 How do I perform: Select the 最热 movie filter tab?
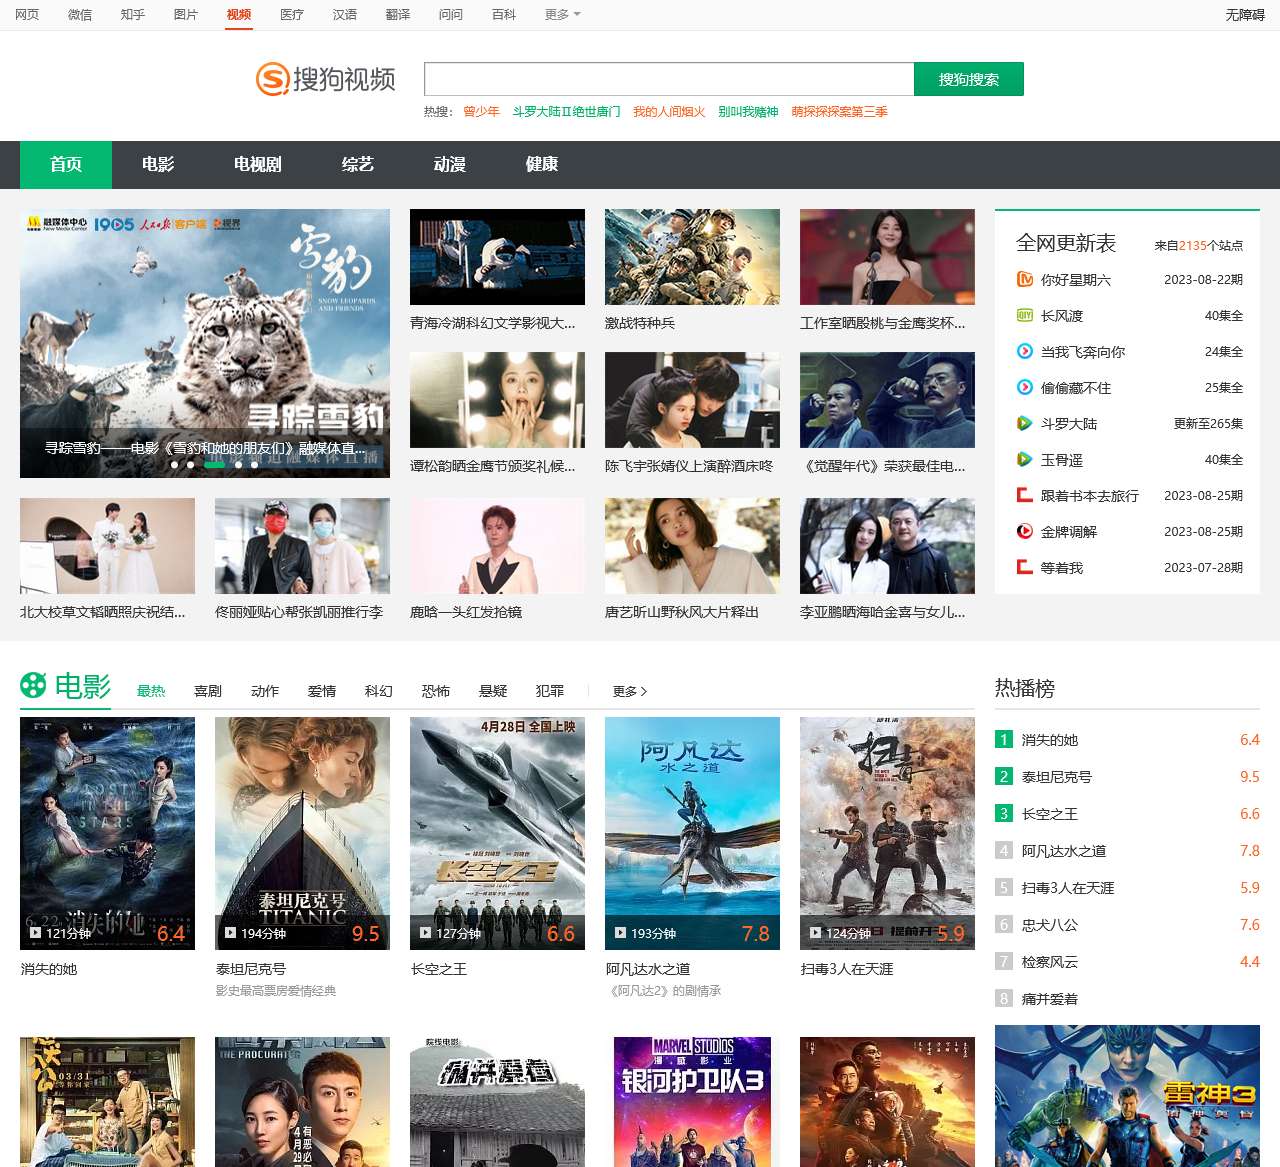pos(151,691)
